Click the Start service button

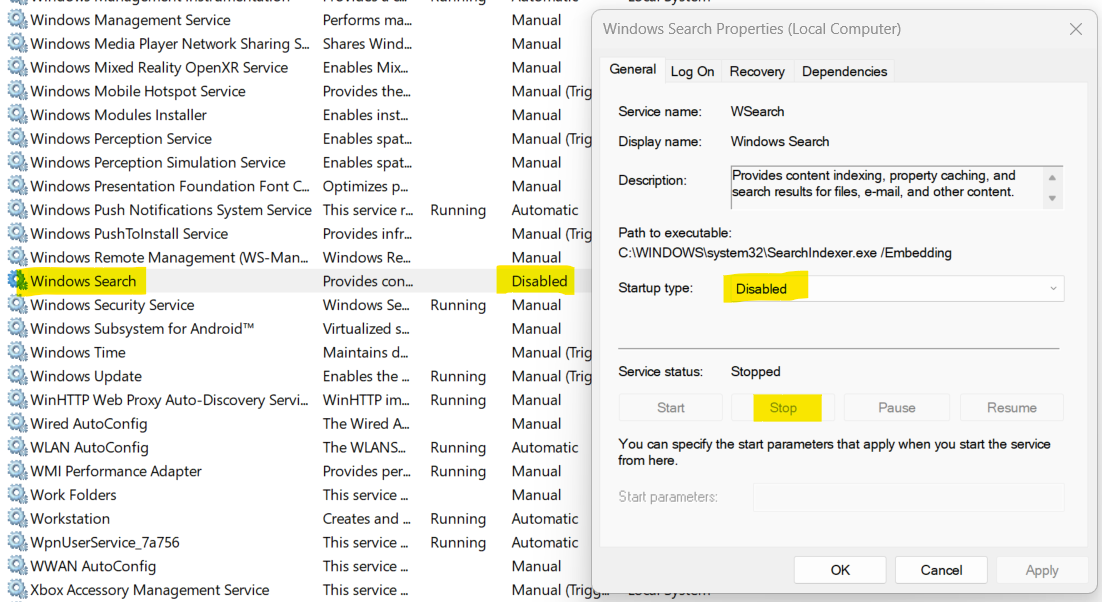(670, 407)
